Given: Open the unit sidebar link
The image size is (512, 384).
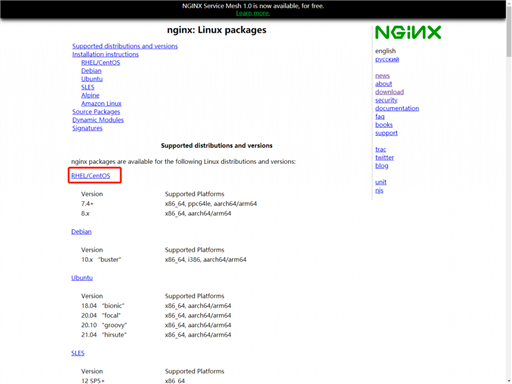Looking at the screenshot, I should pos(381,182).
